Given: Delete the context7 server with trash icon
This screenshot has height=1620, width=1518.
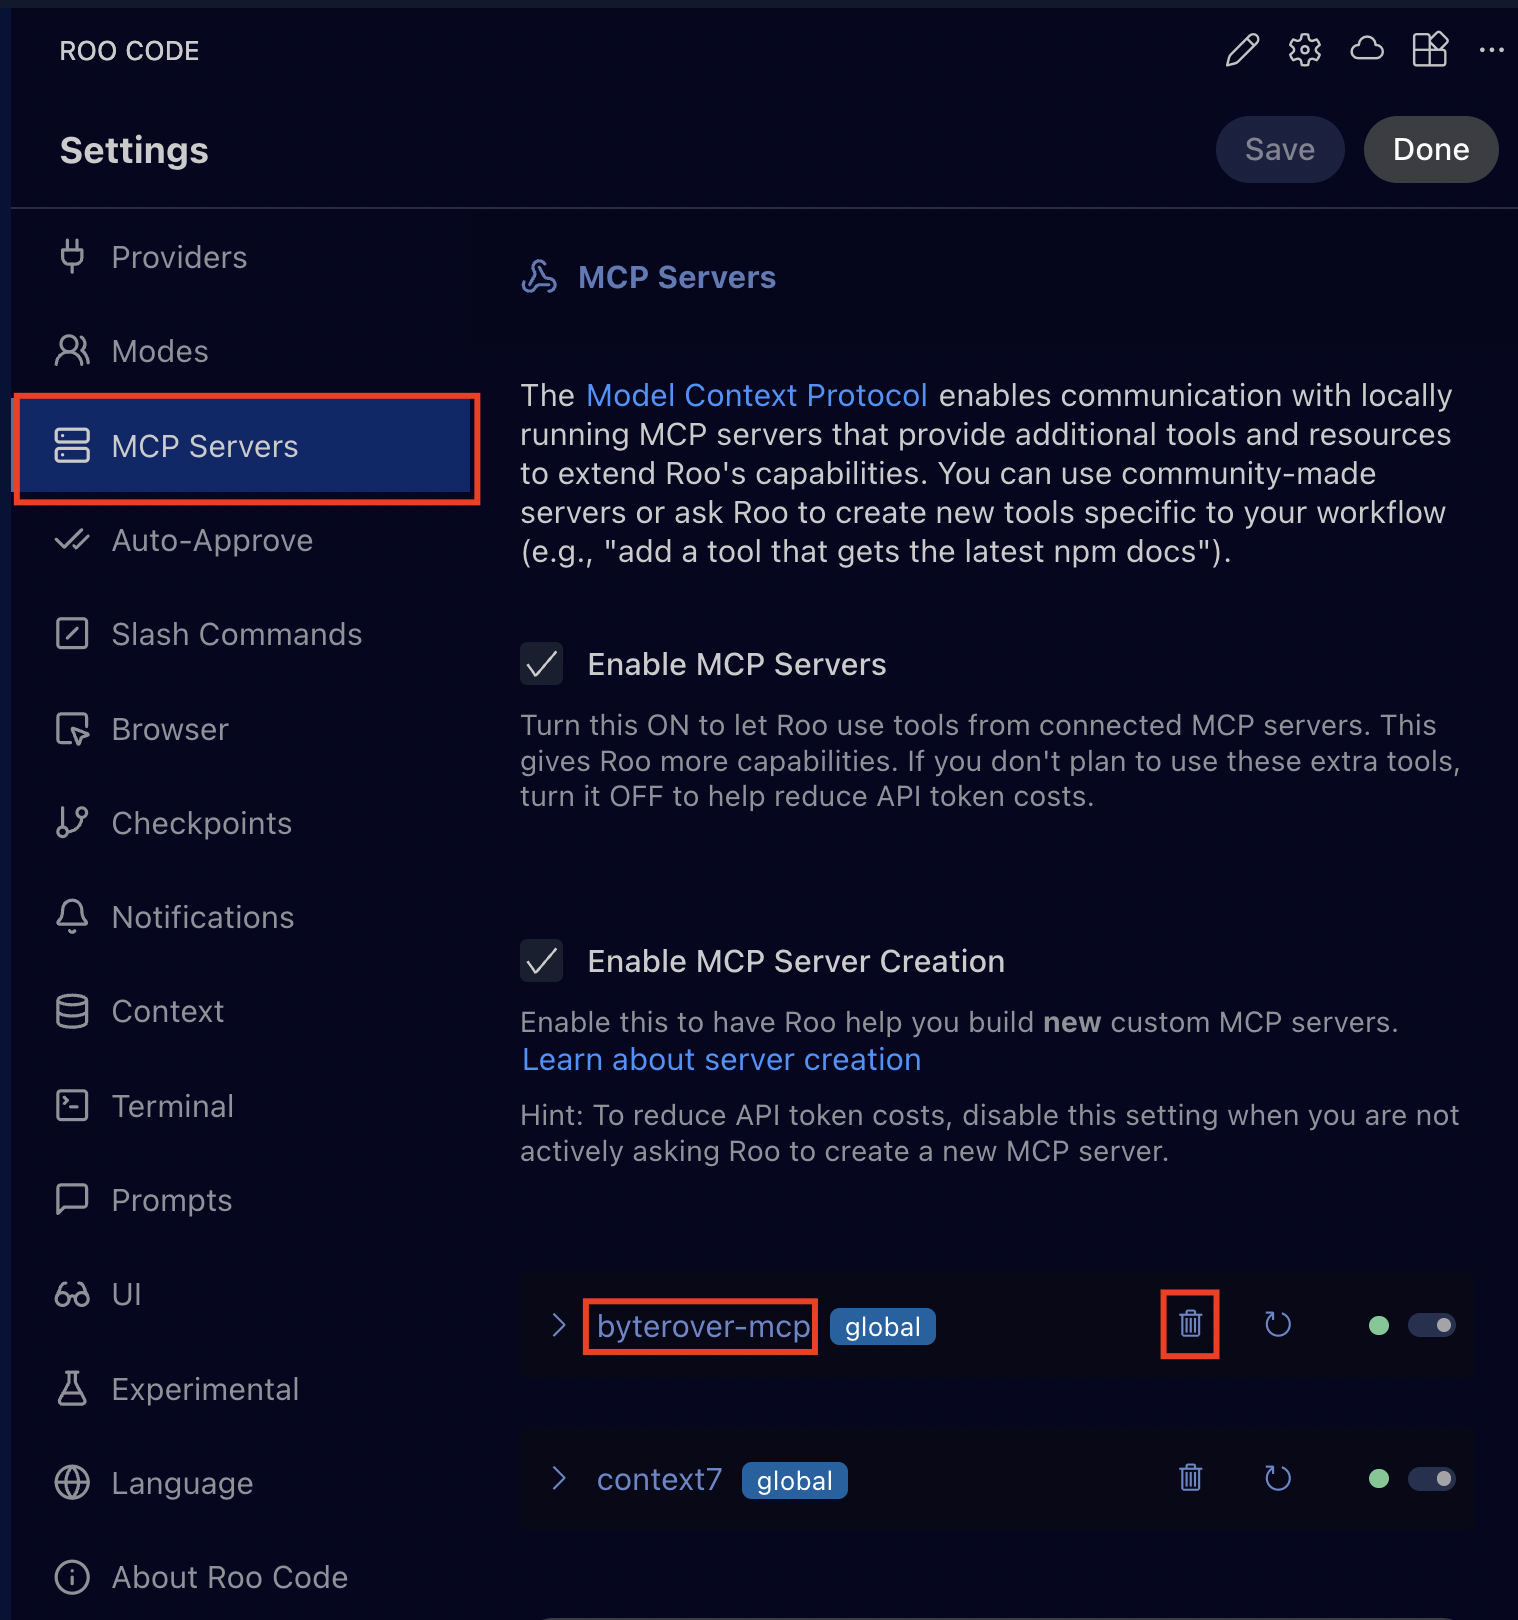Looking at the screenshot, I should point(1190,1478).
